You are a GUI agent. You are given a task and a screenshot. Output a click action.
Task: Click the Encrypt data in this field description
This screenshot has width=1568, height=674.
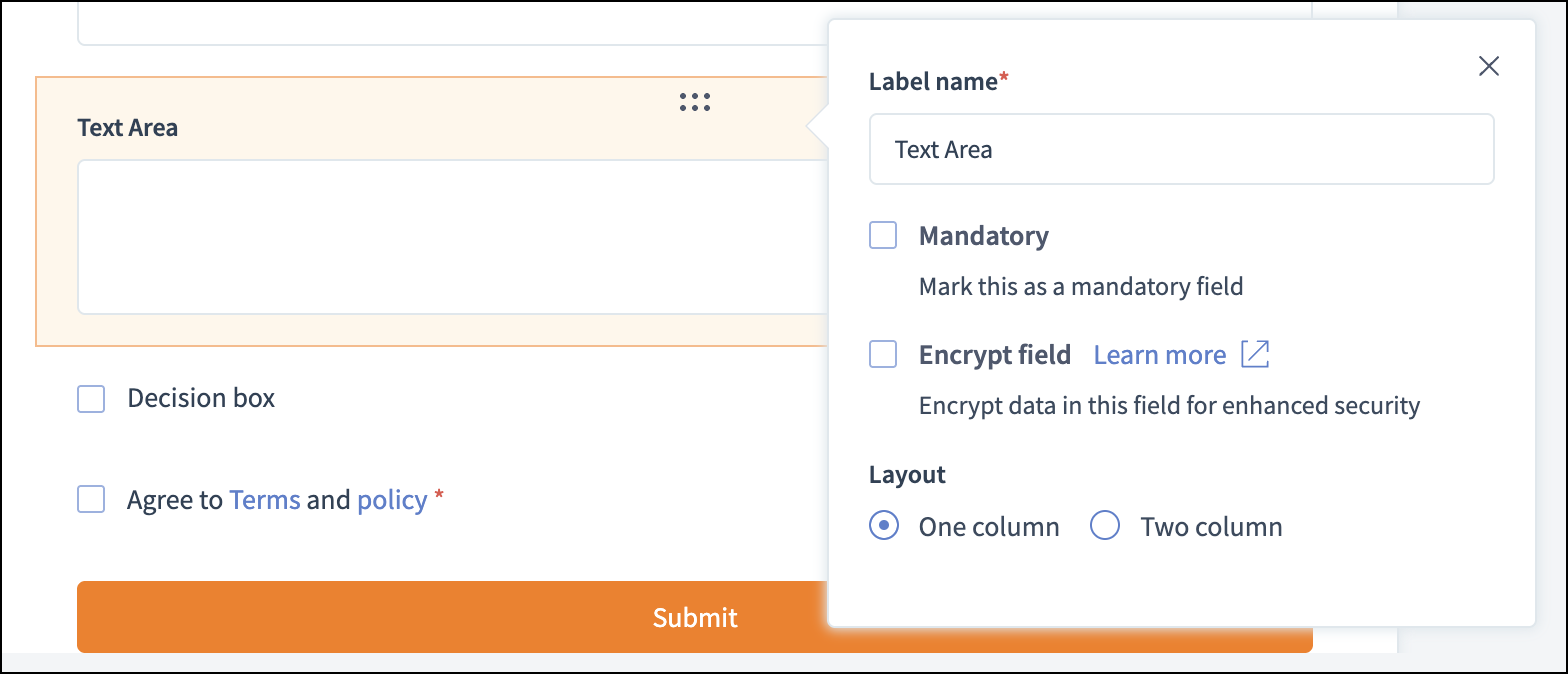click(1168, 405)
